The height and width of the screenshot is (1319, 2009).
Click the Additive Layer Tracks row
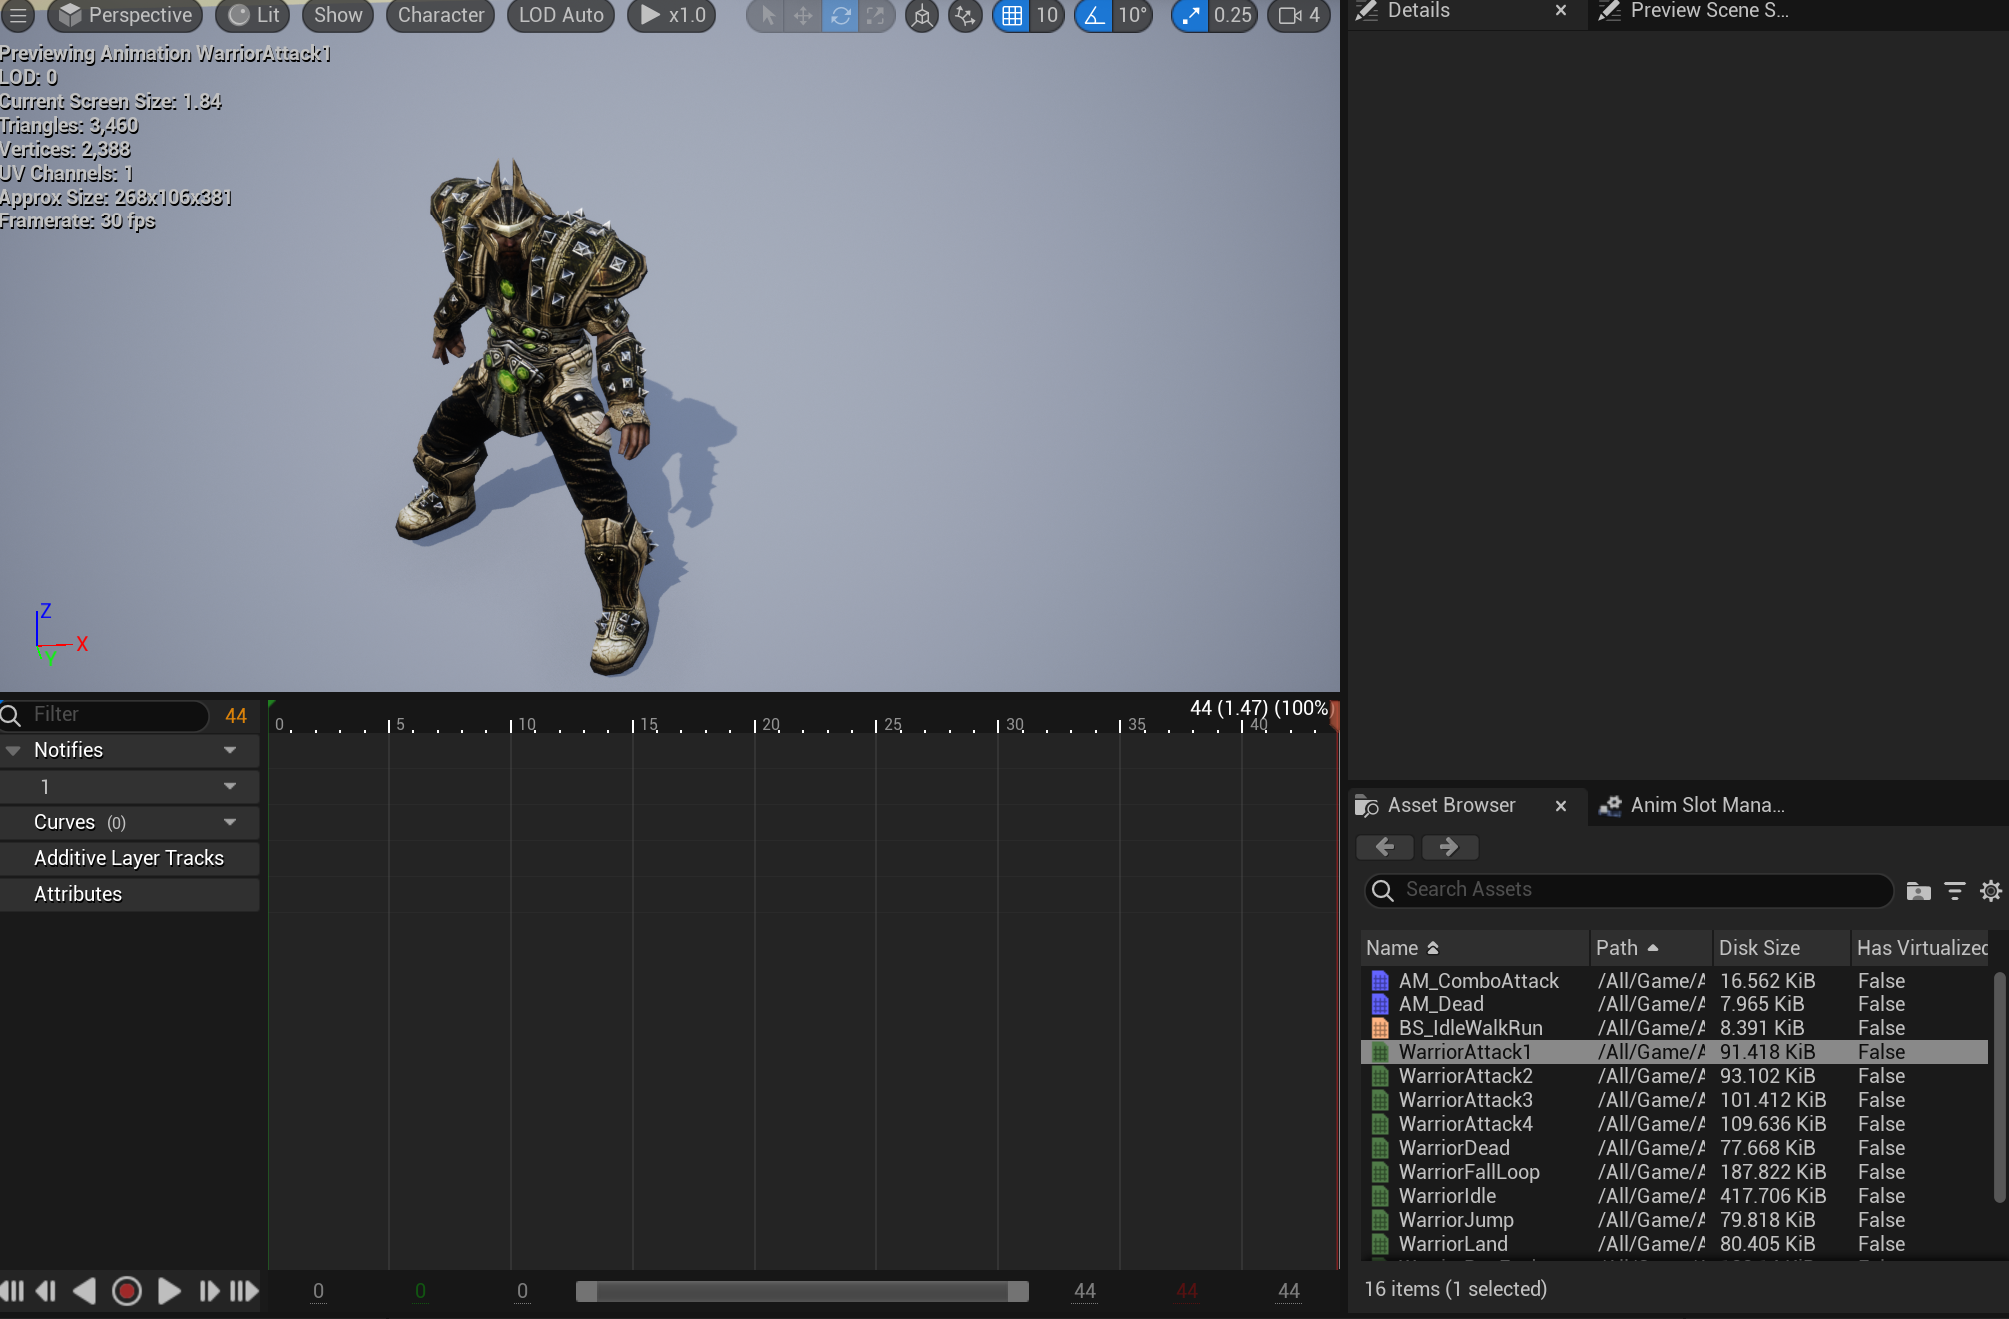pos(130,859)
